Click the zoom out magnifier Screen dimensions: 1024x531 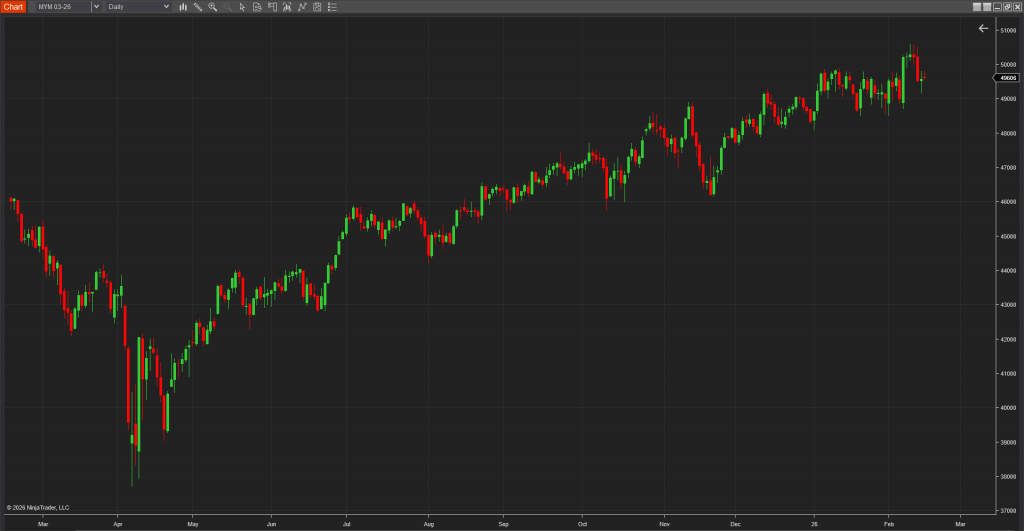tap(227, 7)
